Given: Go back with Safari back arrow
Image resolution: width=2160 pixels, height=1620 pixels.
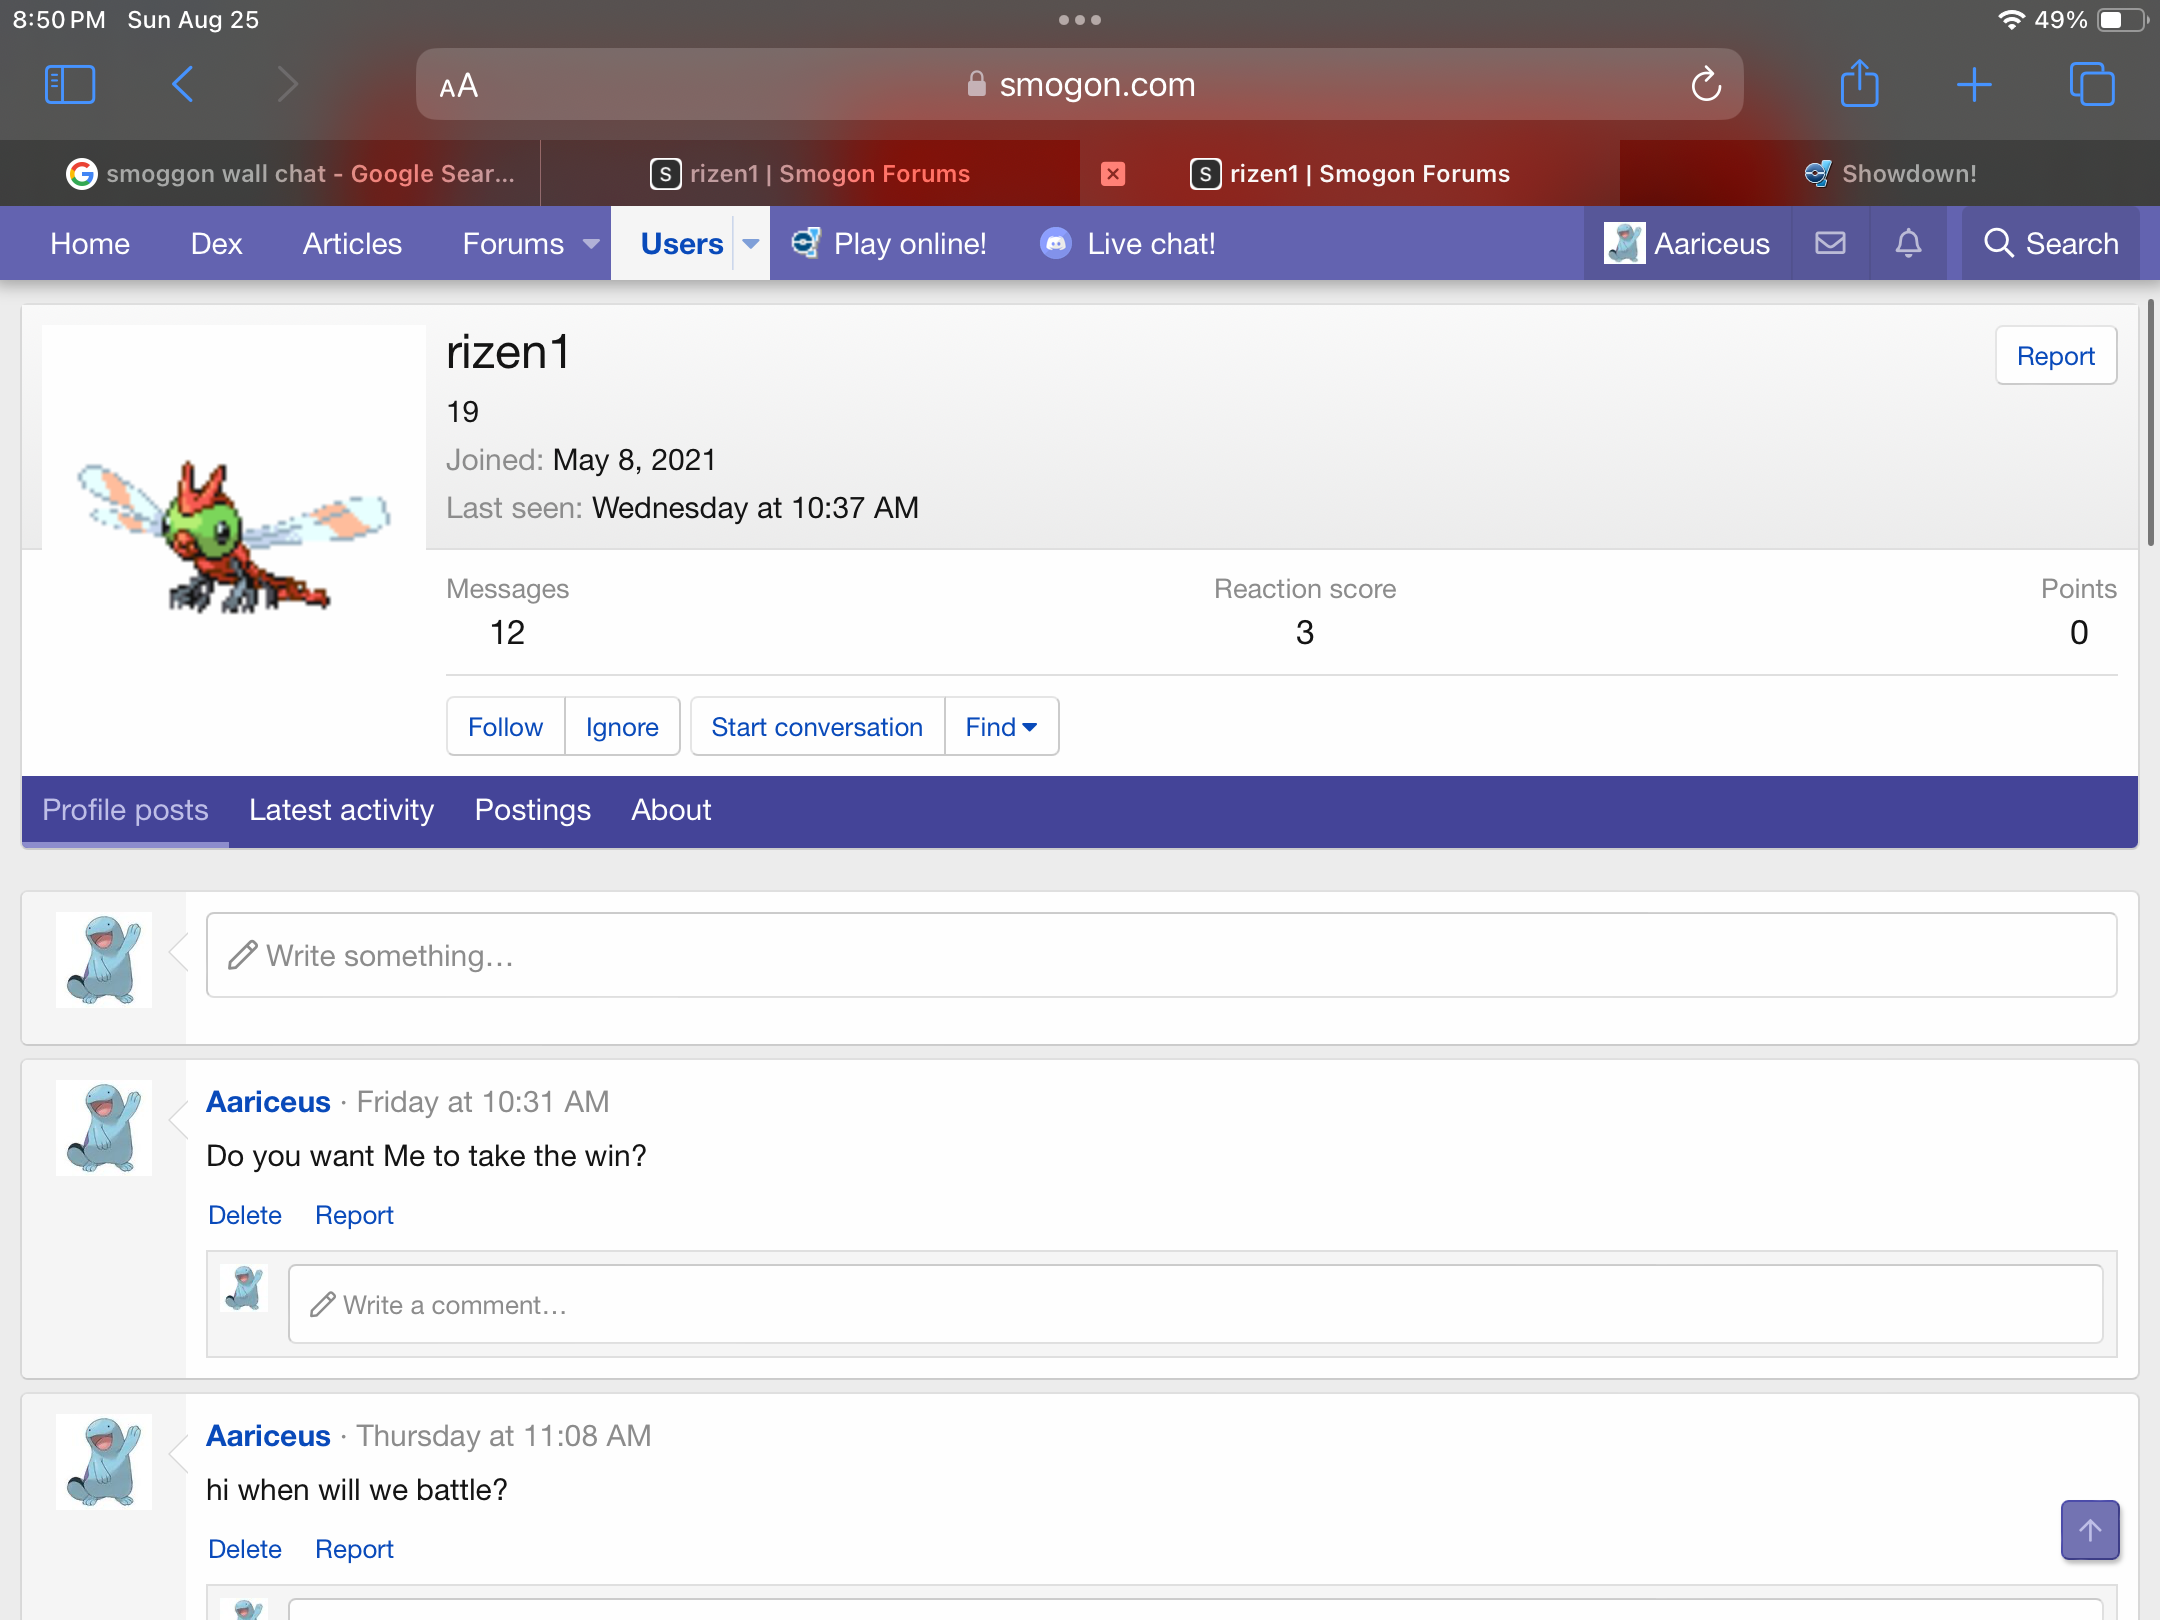Looking at the screenshot, I should (x=182, y=84).
